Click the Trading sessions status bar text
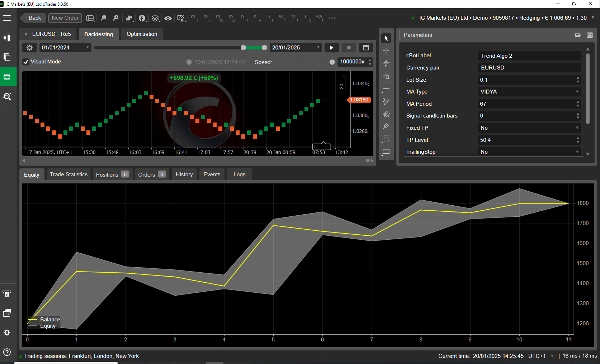The height and width of the screenshot is (364, 600). coord(82,356)
